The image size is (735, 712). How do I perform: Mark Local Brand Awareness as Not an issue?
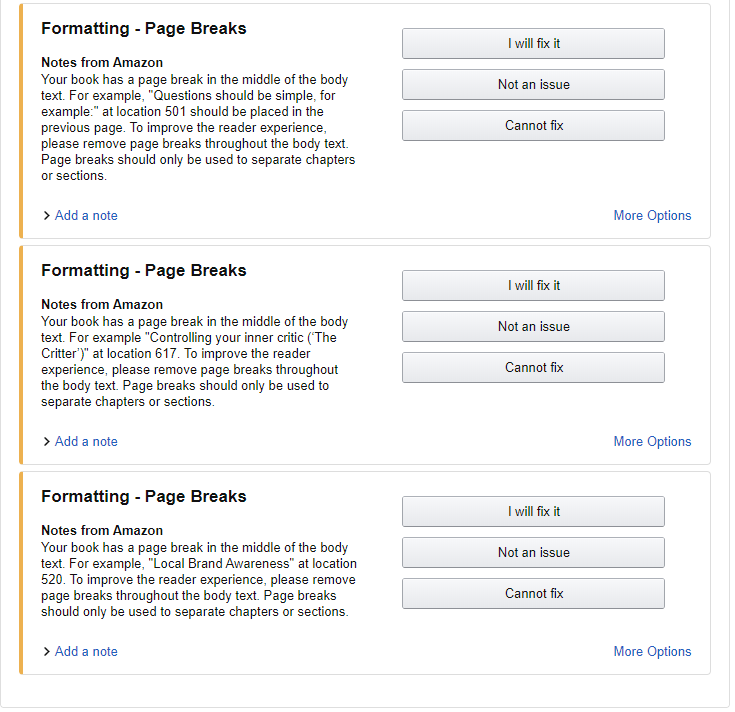point(533,553)
